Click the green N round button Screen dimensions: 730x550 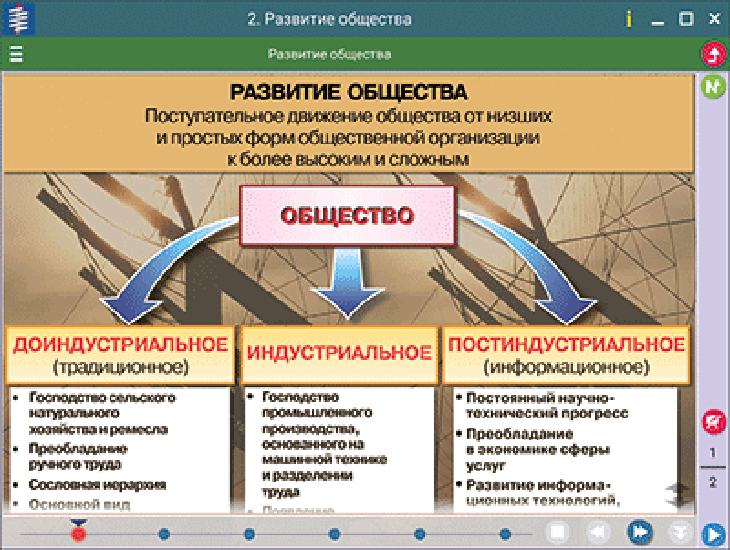point(713,87)
